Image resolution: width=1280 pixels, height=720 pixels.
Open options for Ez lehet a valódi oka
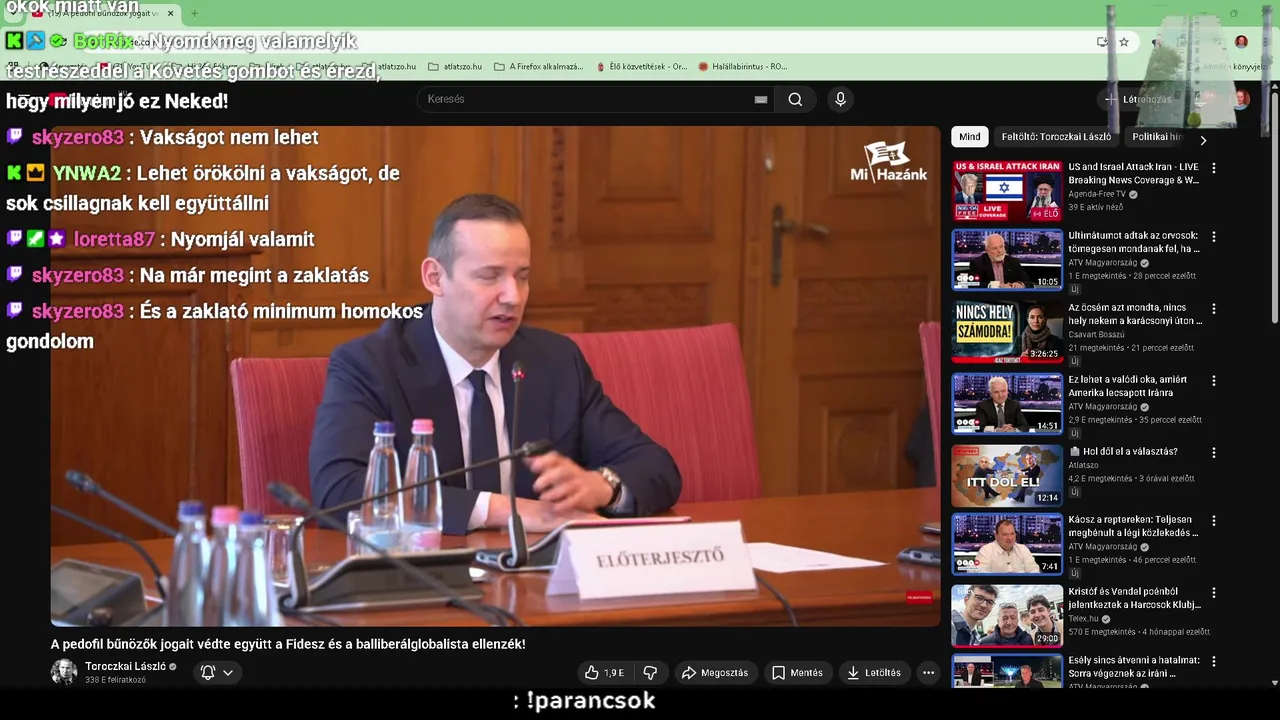tap(1214, 381)
